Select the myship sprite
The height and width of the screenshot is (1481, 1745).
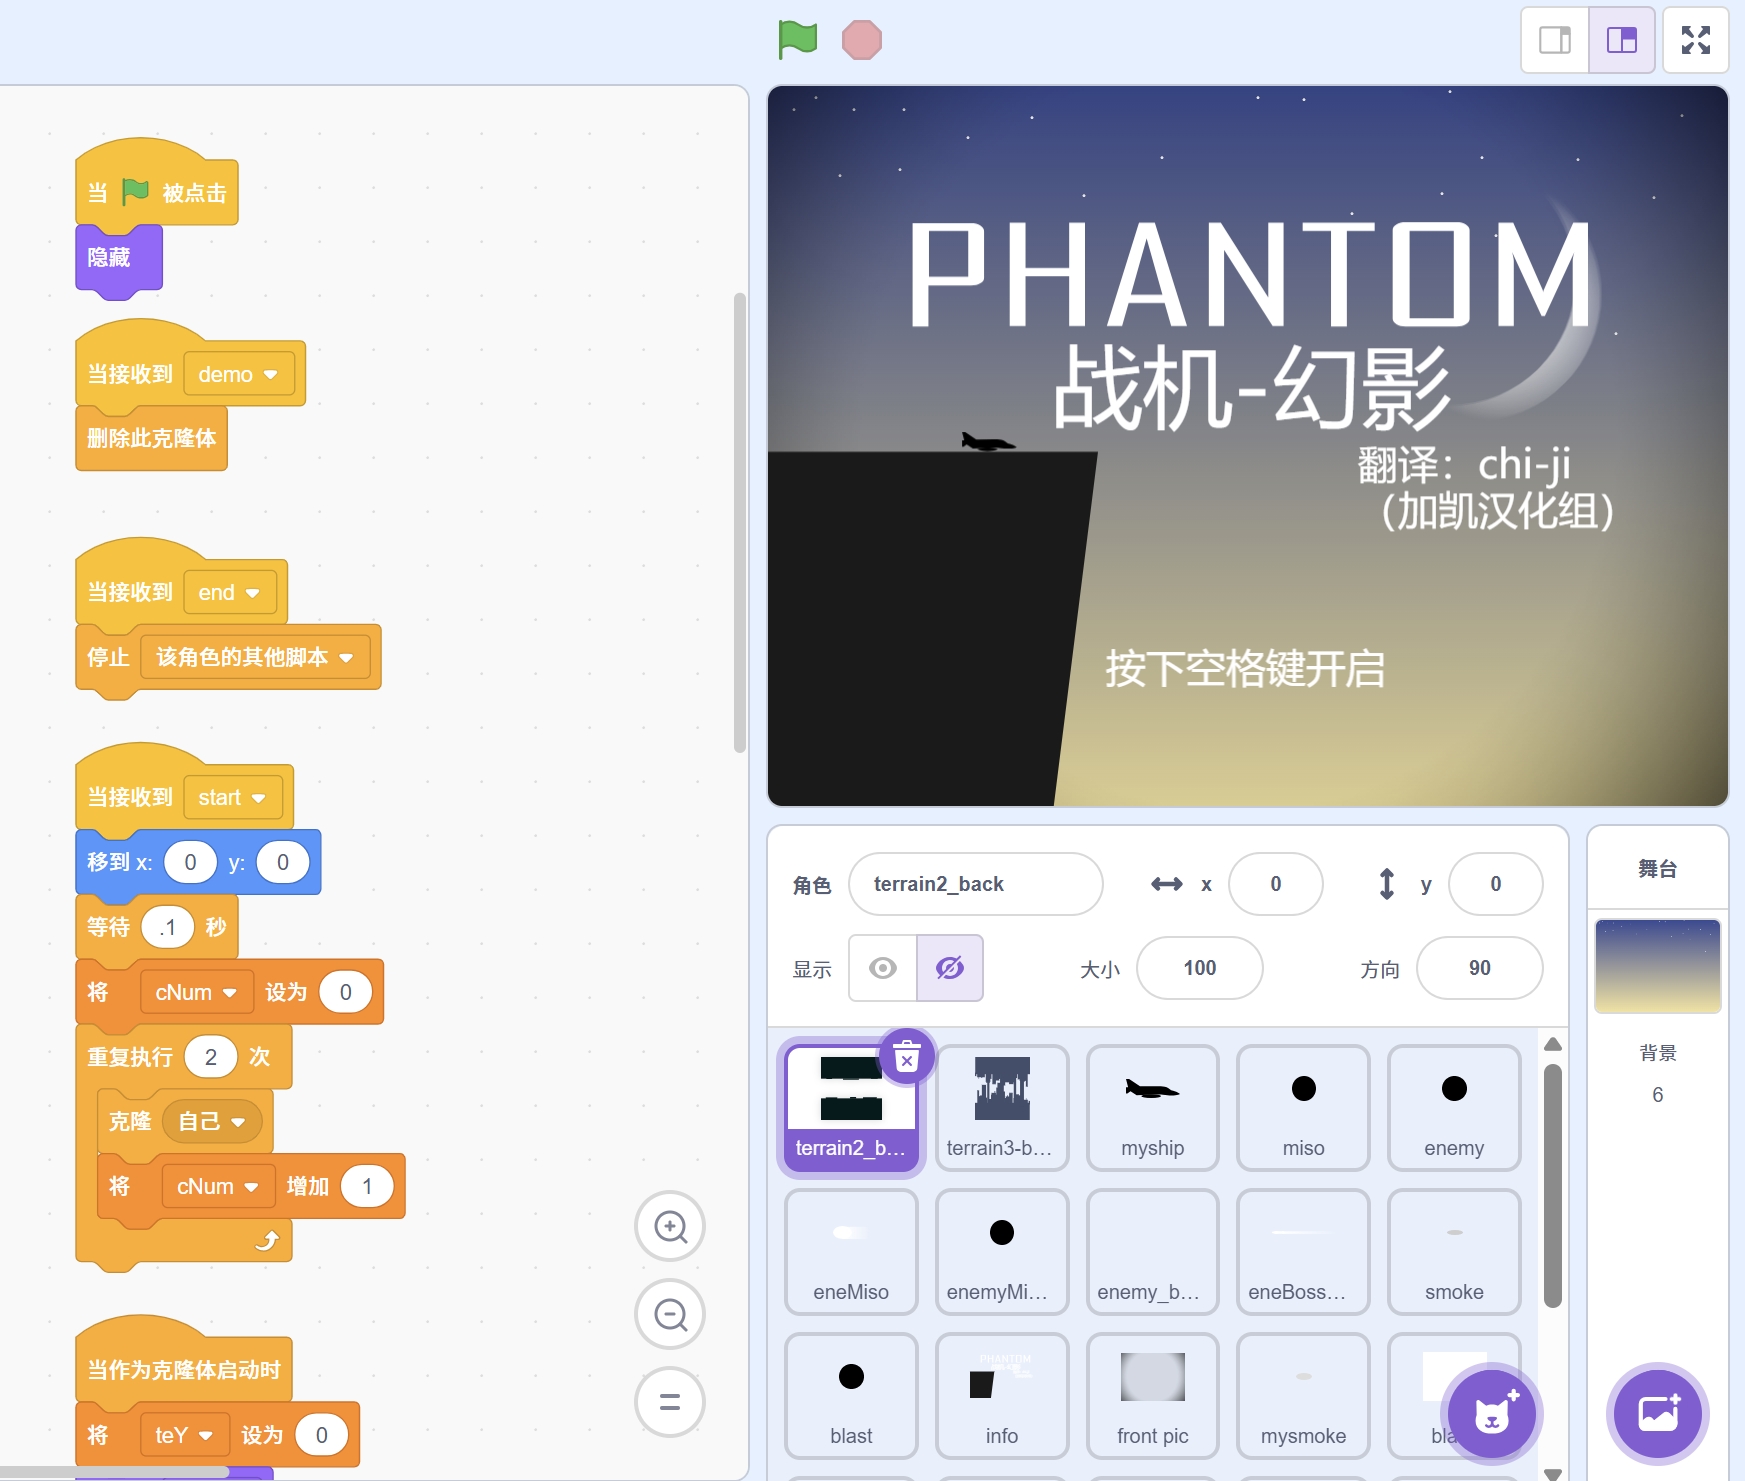(x=1152, y=1107)
